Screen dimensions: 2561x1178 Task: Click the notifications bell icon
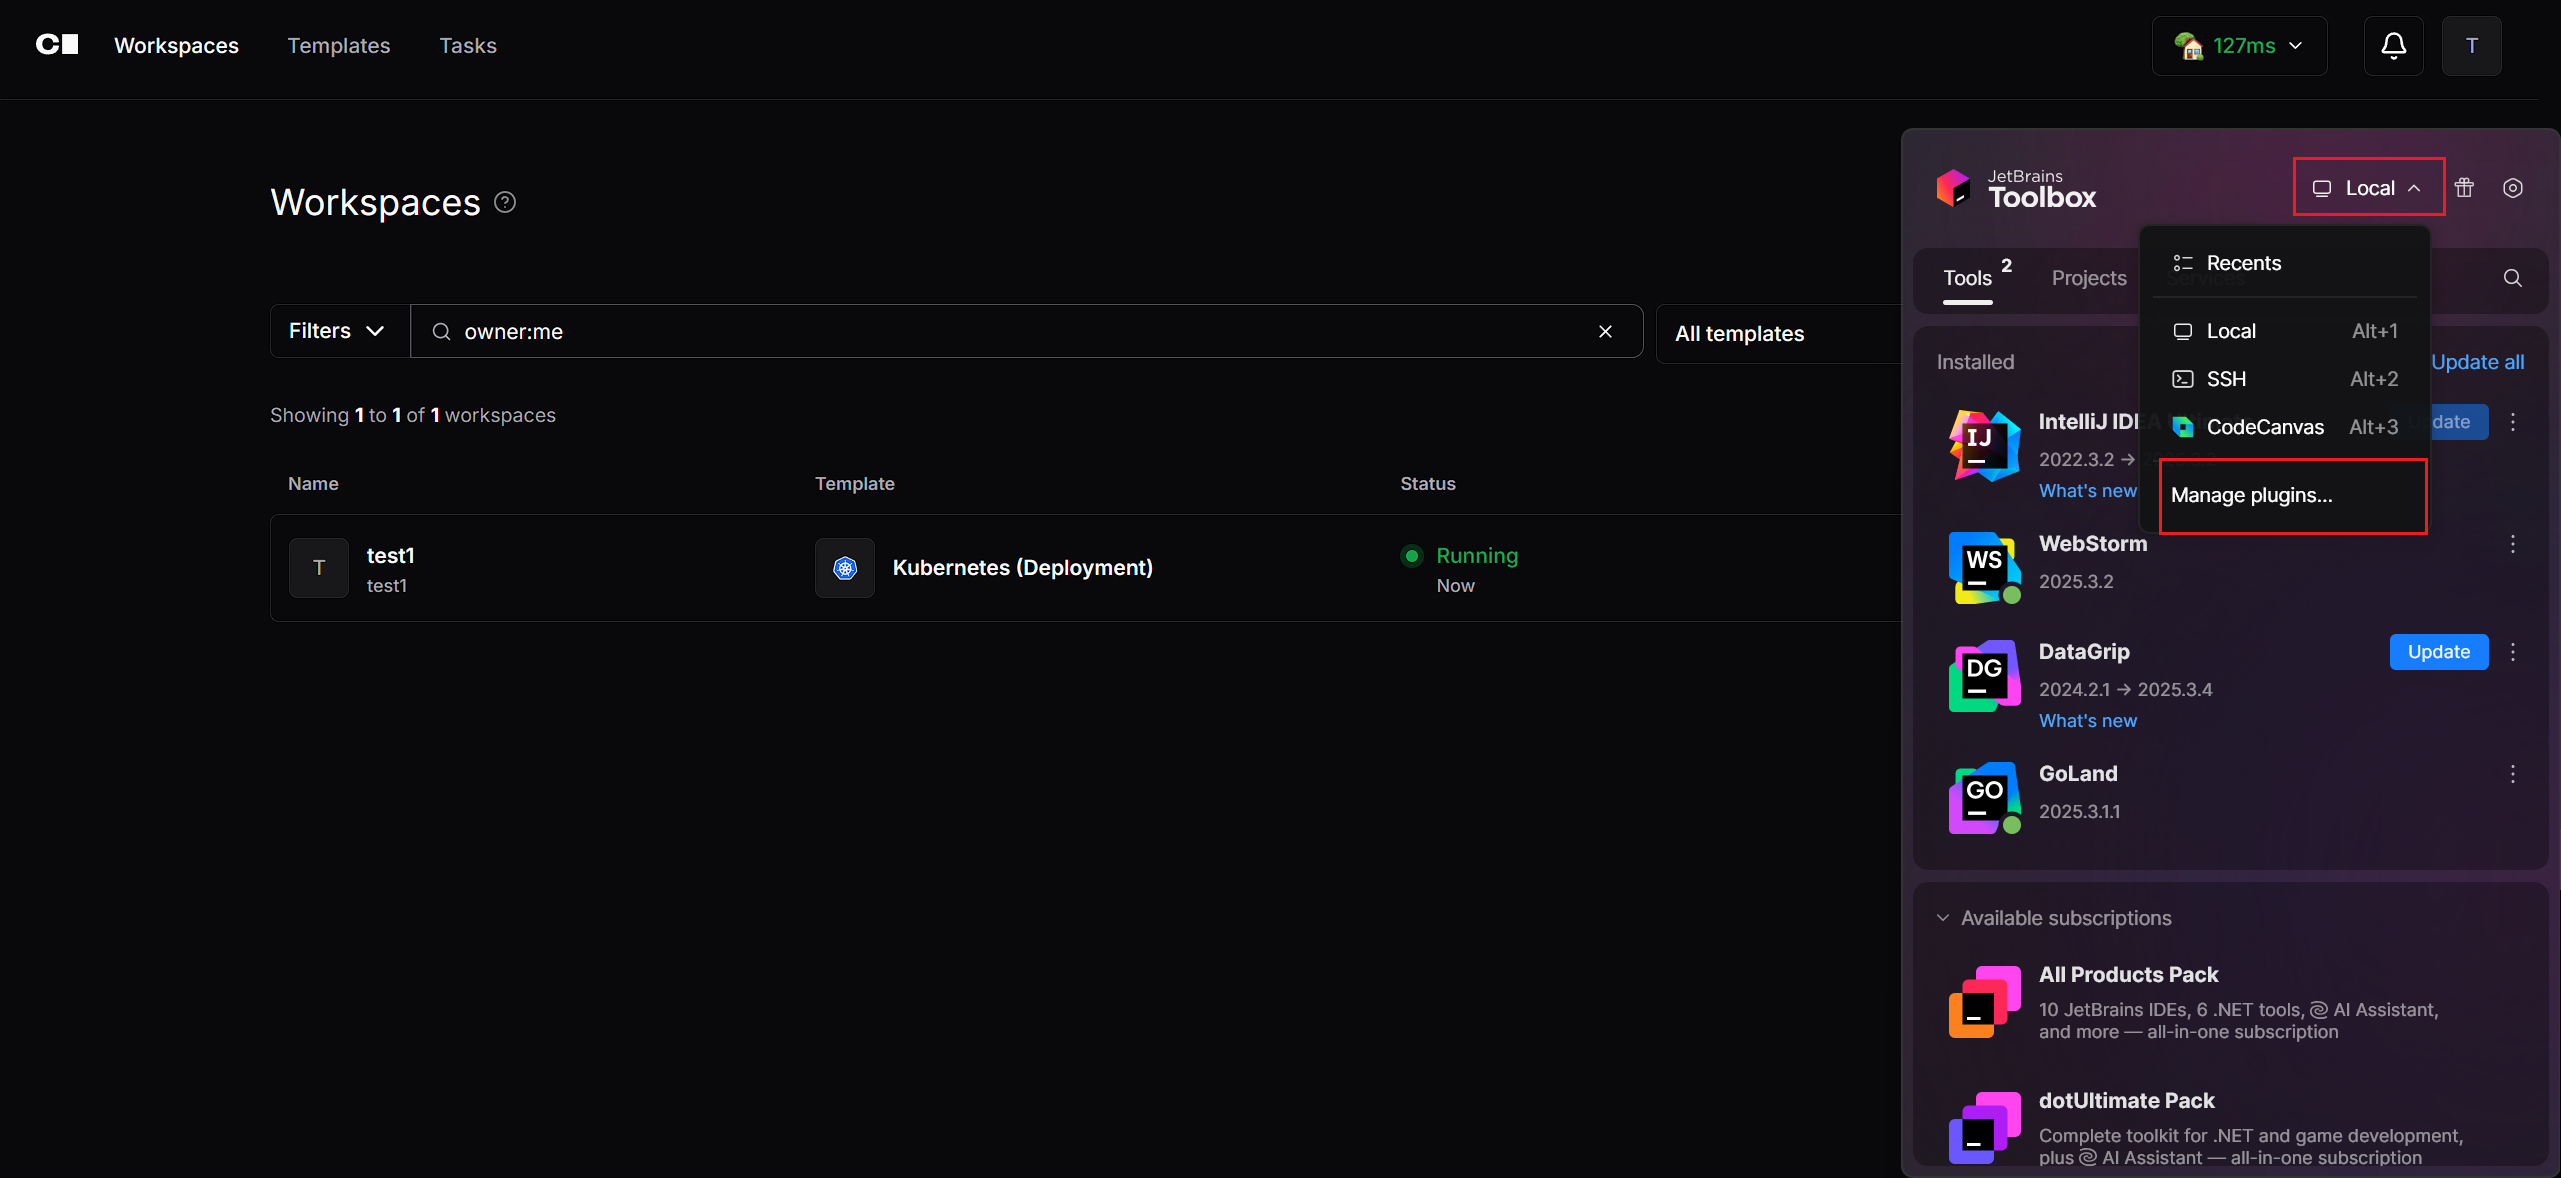click(x=2393, y=46)
